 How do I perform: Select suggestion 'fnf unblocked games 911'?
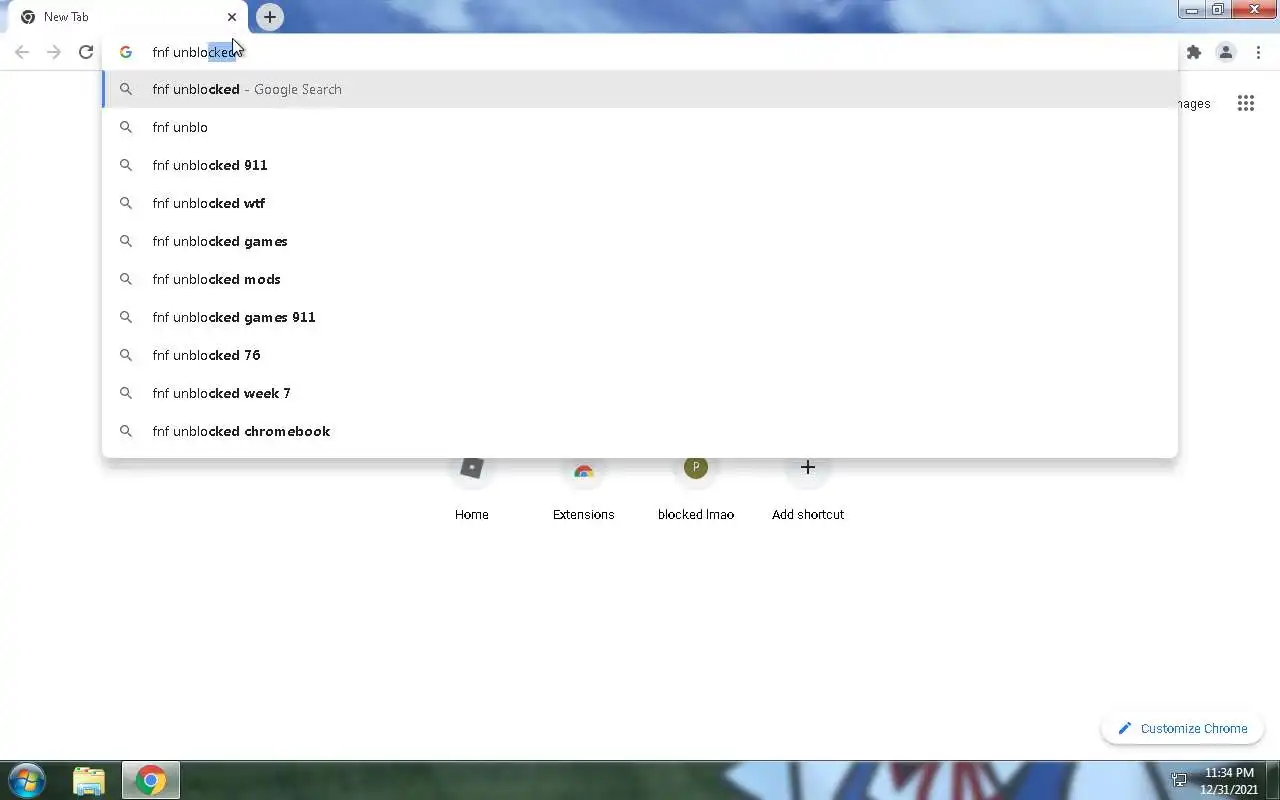point(640,317)
